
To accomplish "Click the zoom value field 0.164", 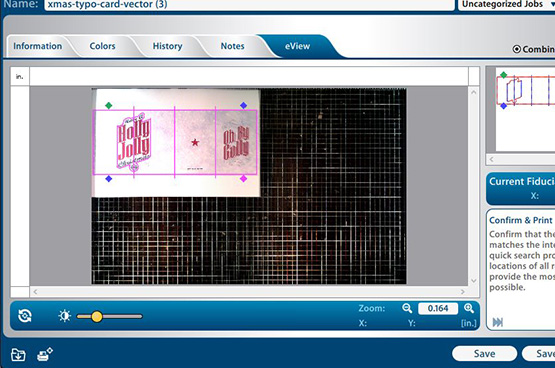I will coord(438,309).
